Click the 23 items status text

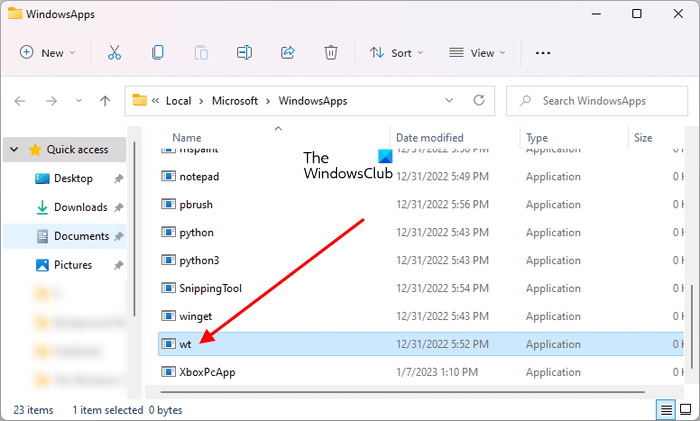pos(33,410)
